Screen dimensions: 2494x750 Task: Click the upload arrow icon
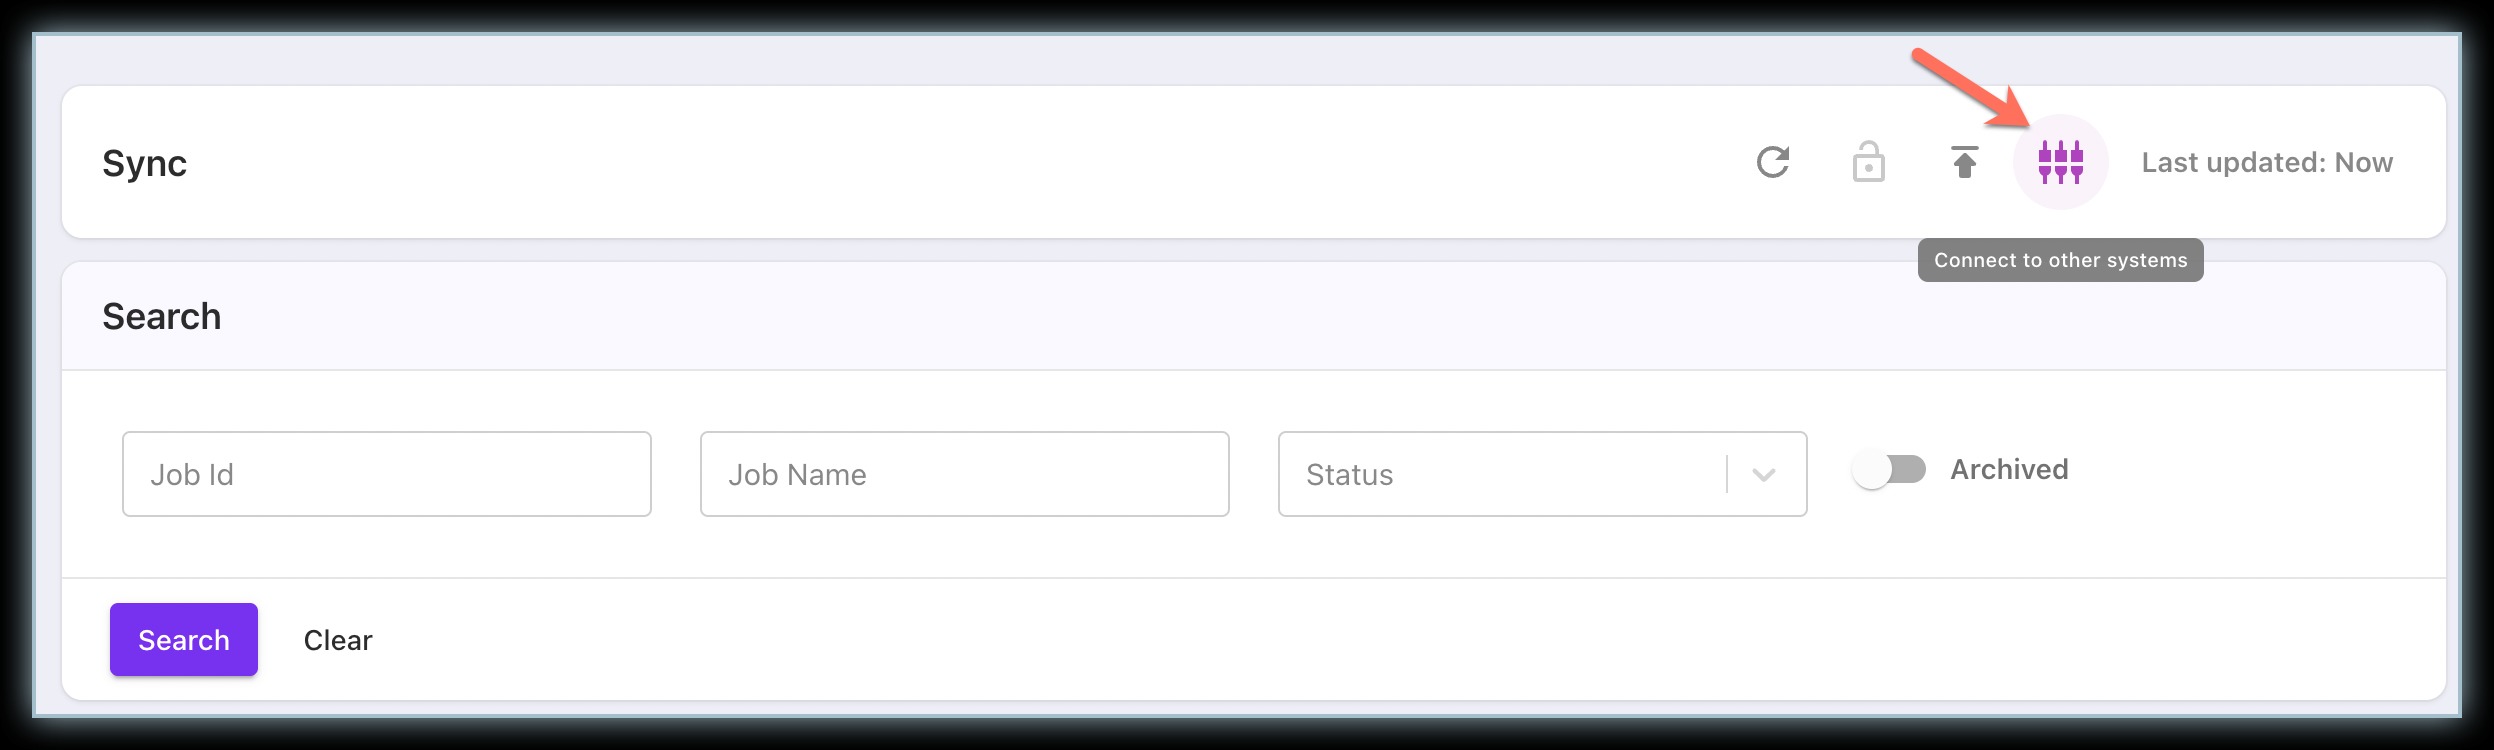click(1964, 162)
